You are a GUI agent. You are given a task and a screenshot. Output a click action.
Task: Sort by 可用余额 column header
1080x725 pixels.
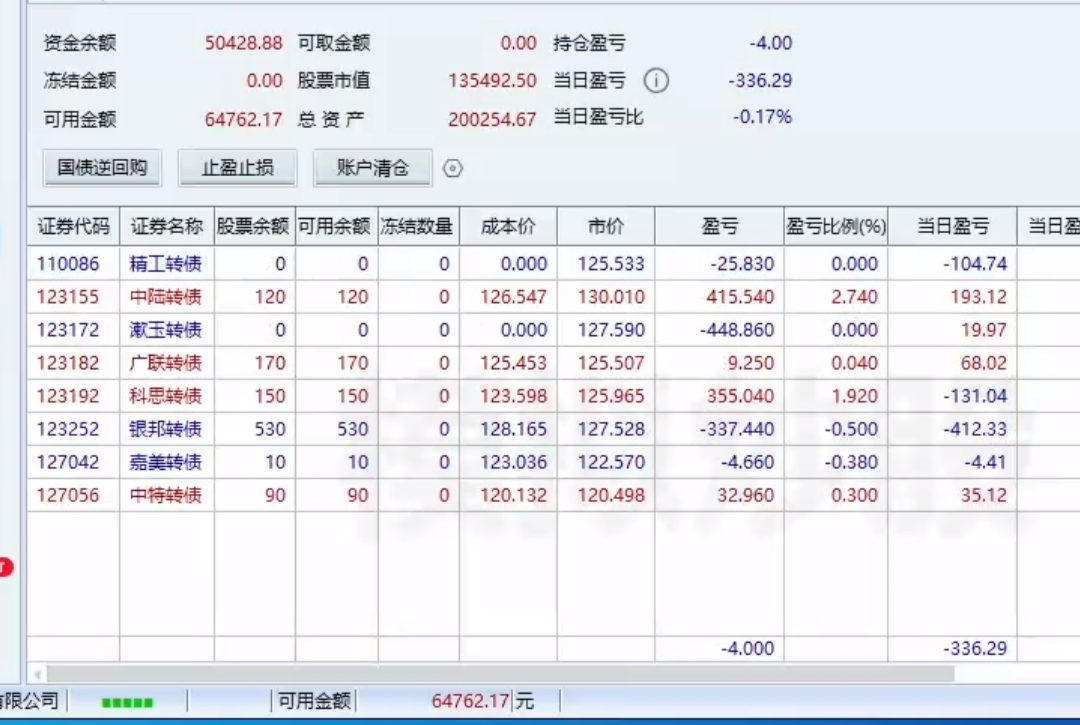(x=337, y=226)
